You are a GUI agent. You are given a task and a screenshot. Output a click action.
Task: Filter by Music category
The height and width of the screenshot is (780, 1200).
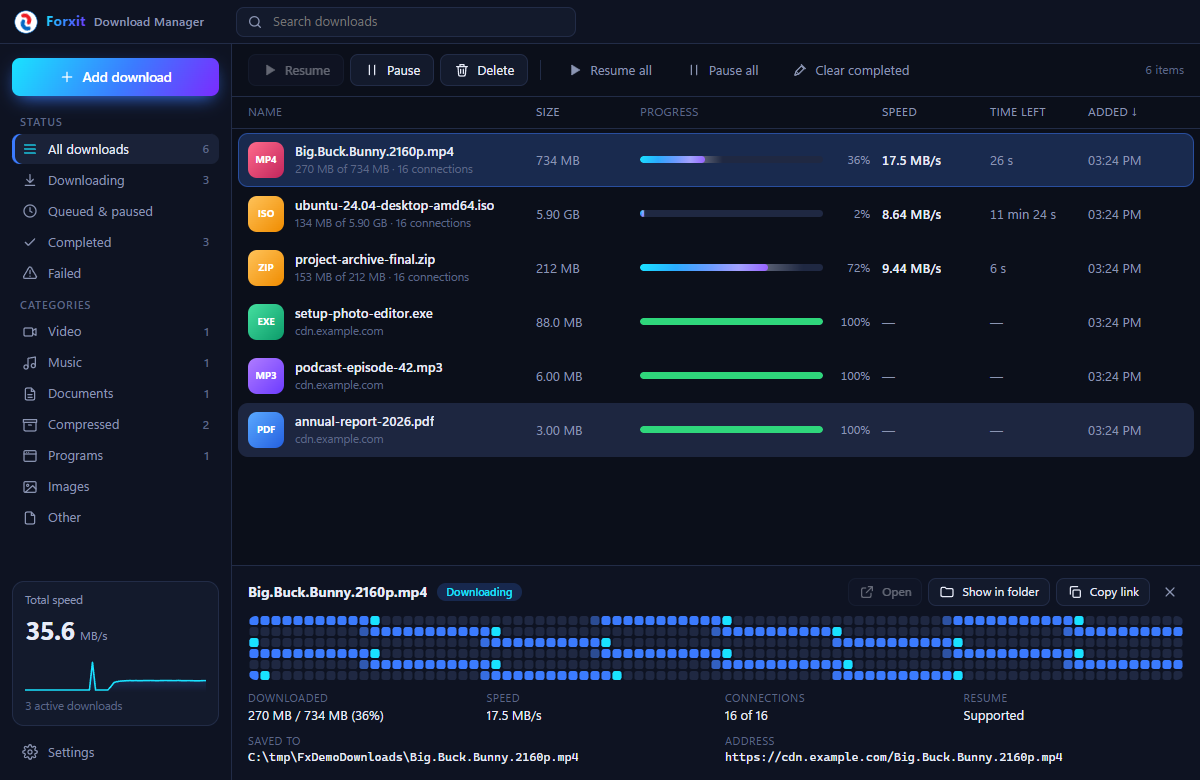(x=115, y=362)
